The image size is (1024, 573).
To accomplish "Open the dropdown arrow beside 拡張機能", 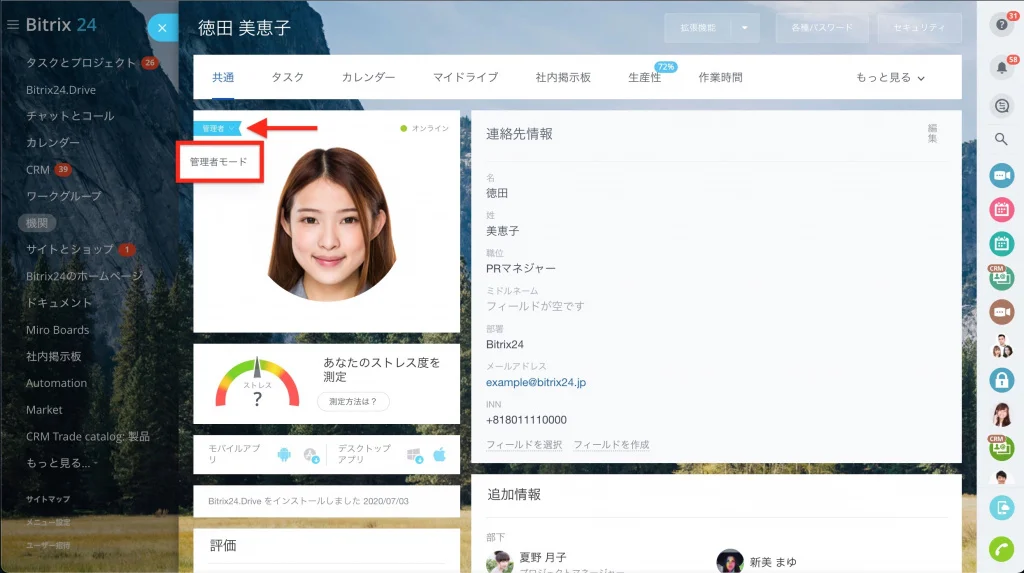I will click(744, 27).
